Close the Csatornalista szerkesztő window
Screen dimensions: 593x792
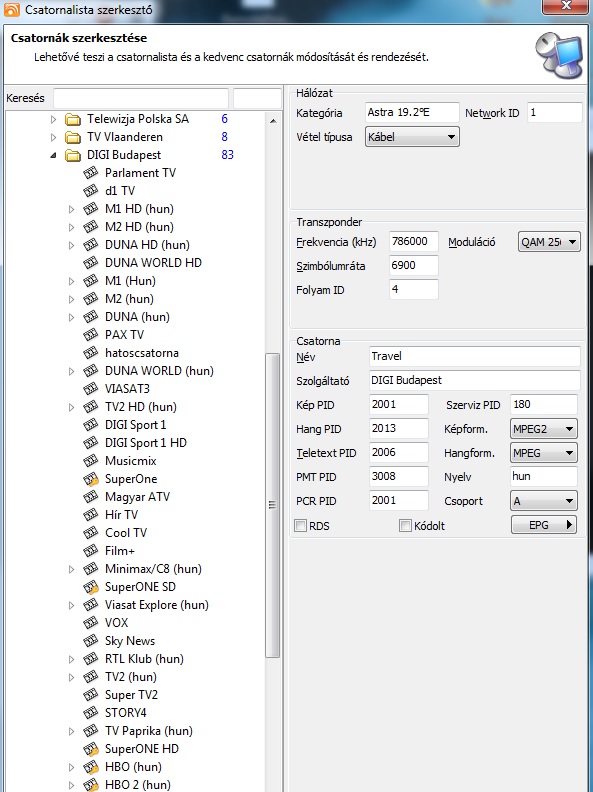pos(567,6)
